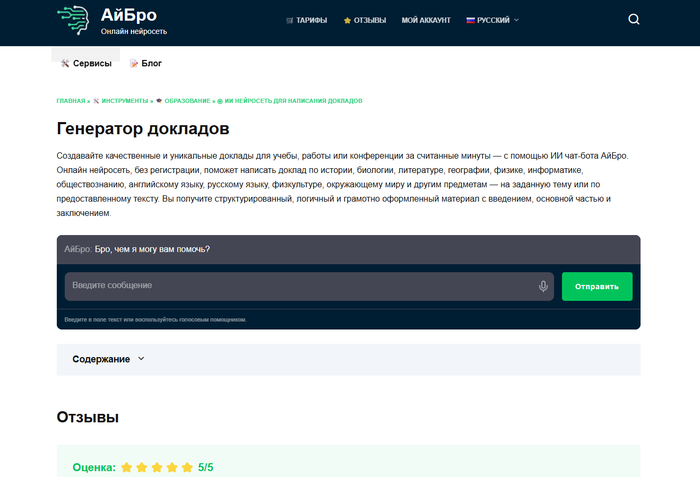Viewport: 700px width, 477px height.
Task: Follow the Главная breadcrumb link
Action: coord(71,101)
